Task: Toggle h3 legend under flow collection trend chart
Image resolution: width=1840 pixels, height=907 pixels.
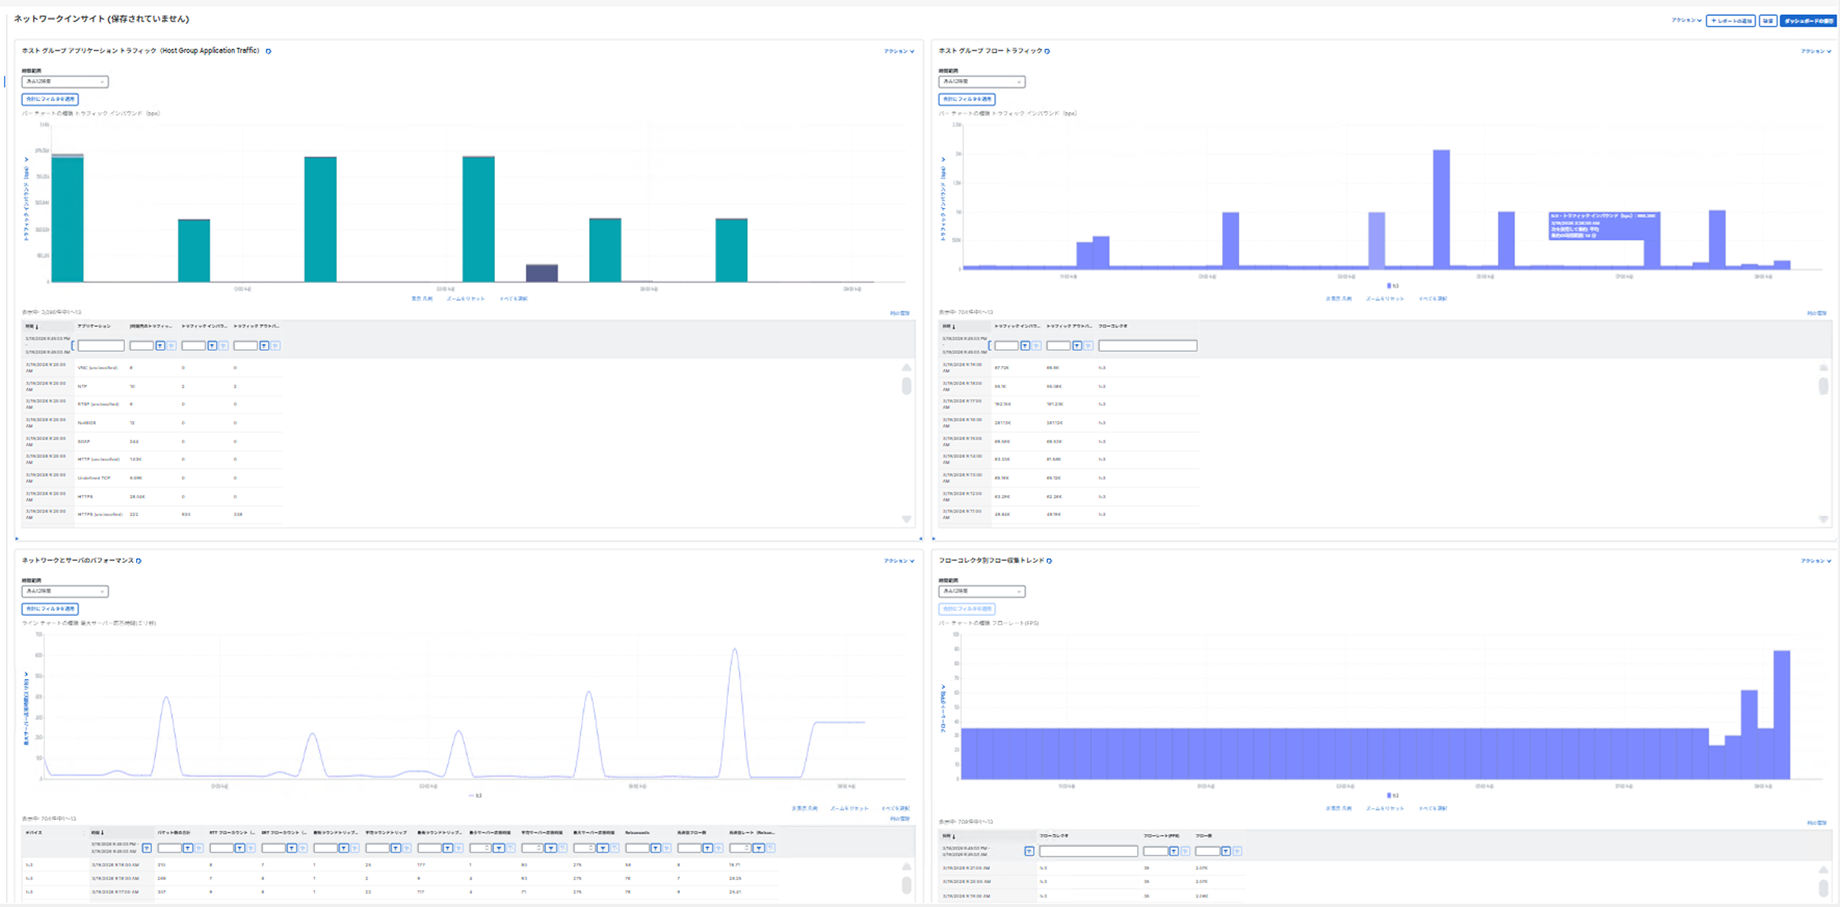Action: tap(1392, 796)
